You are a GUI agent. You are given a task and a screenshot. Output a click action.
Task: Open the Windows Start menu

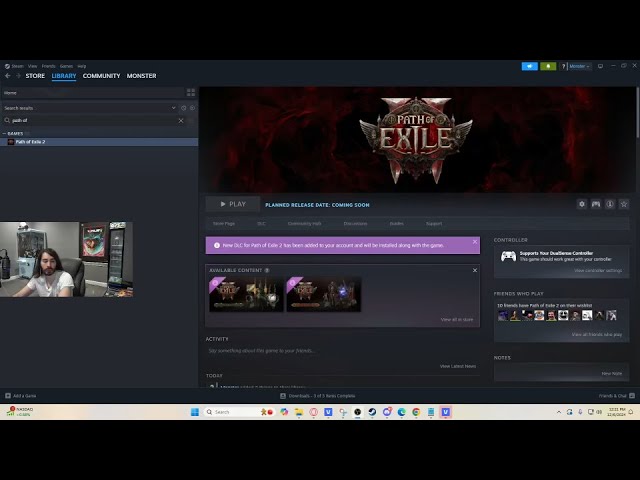[195, 412]
